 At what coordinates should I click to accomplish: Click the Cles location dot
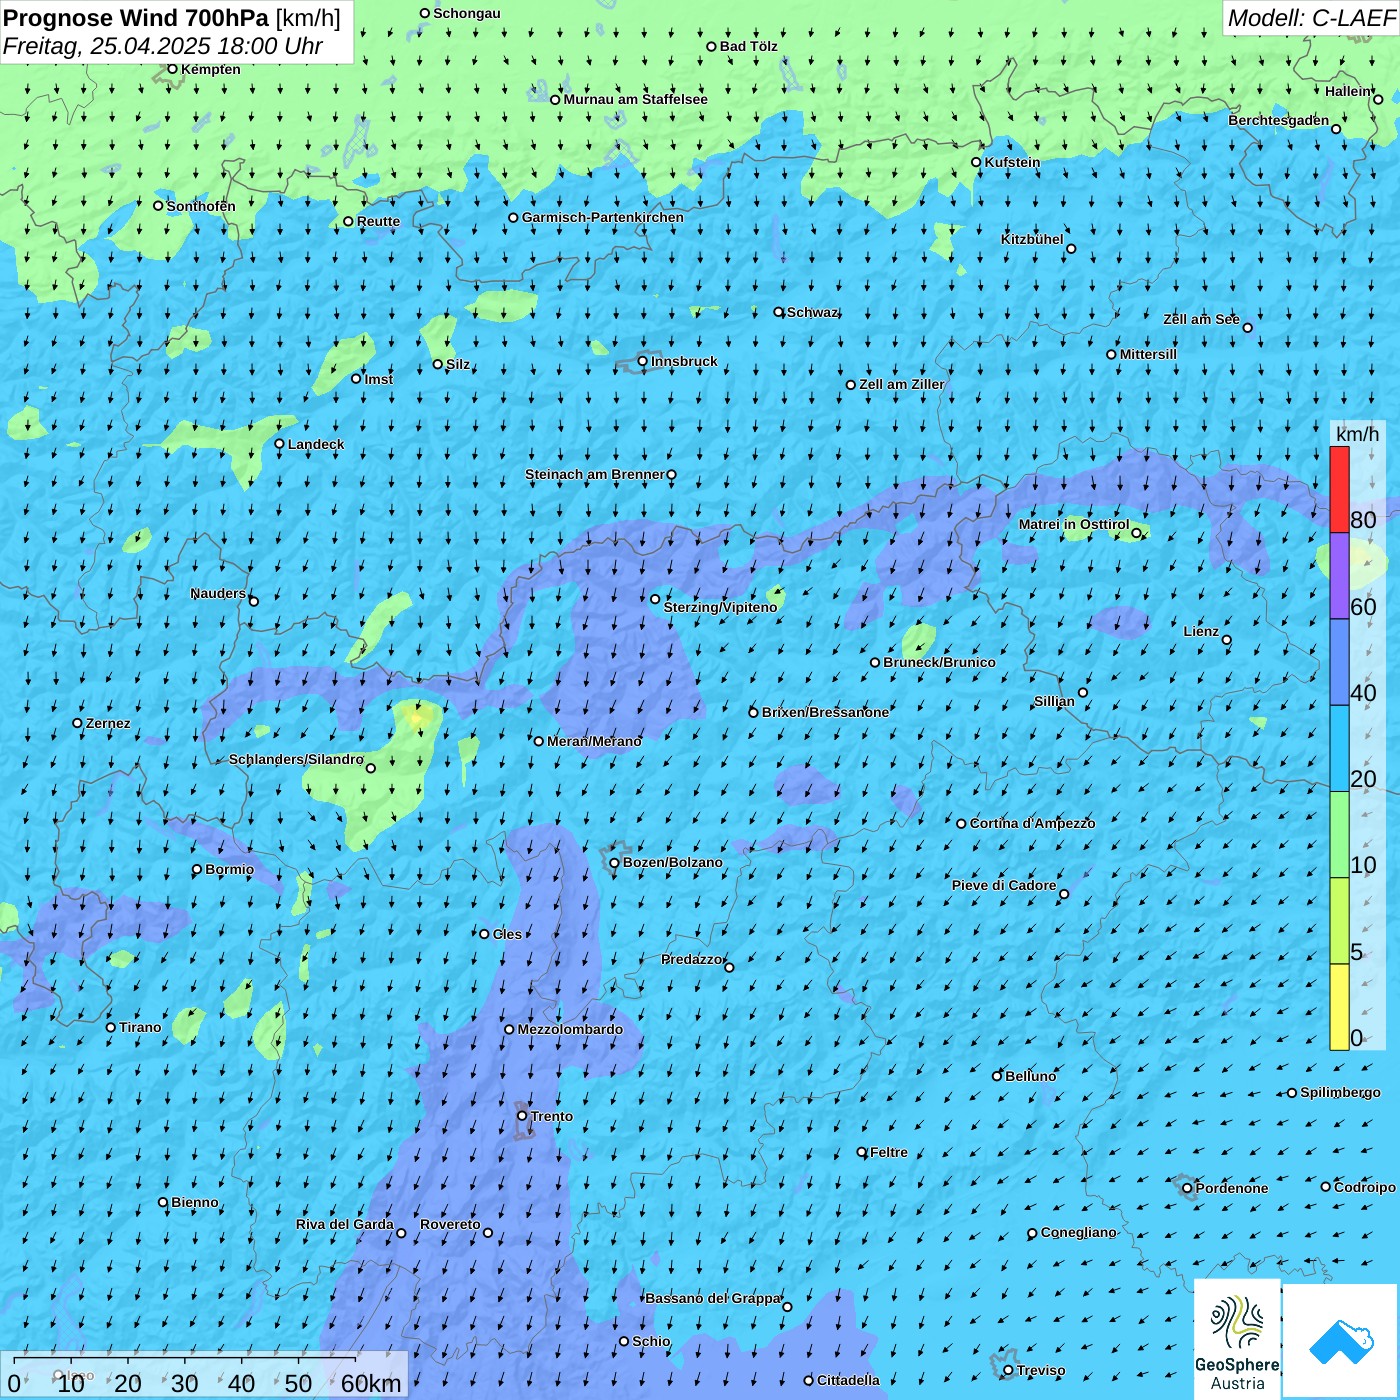click(485, 934)
